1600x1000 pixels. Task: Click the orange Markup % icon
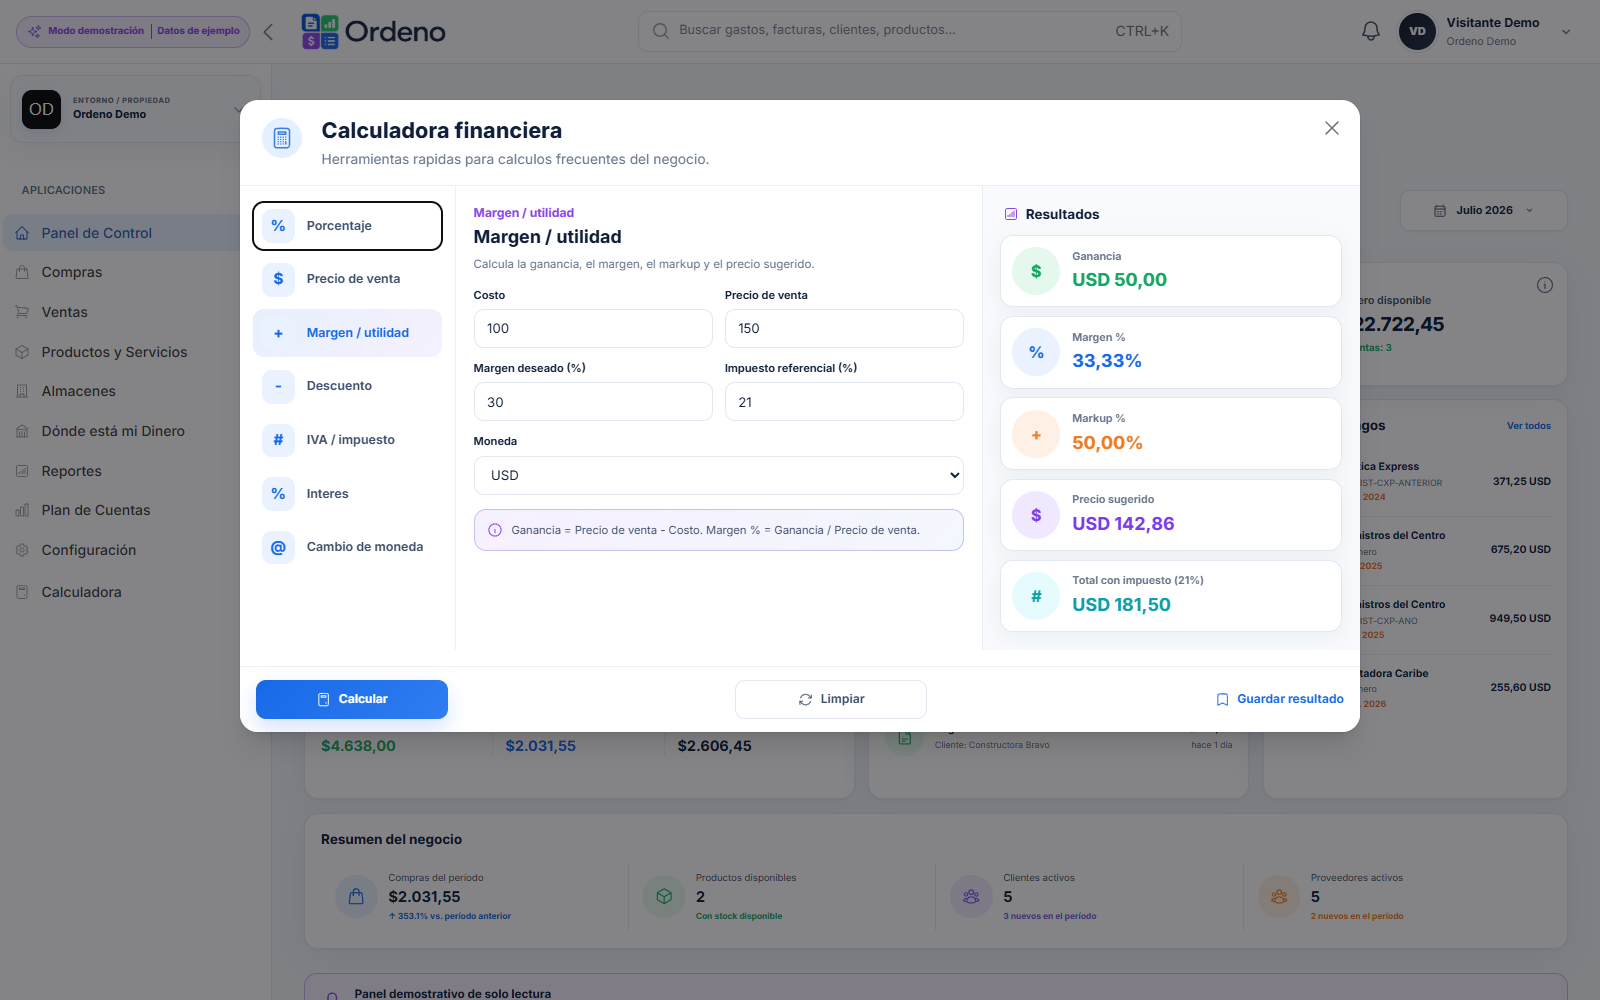click(x=1036, y=434)
